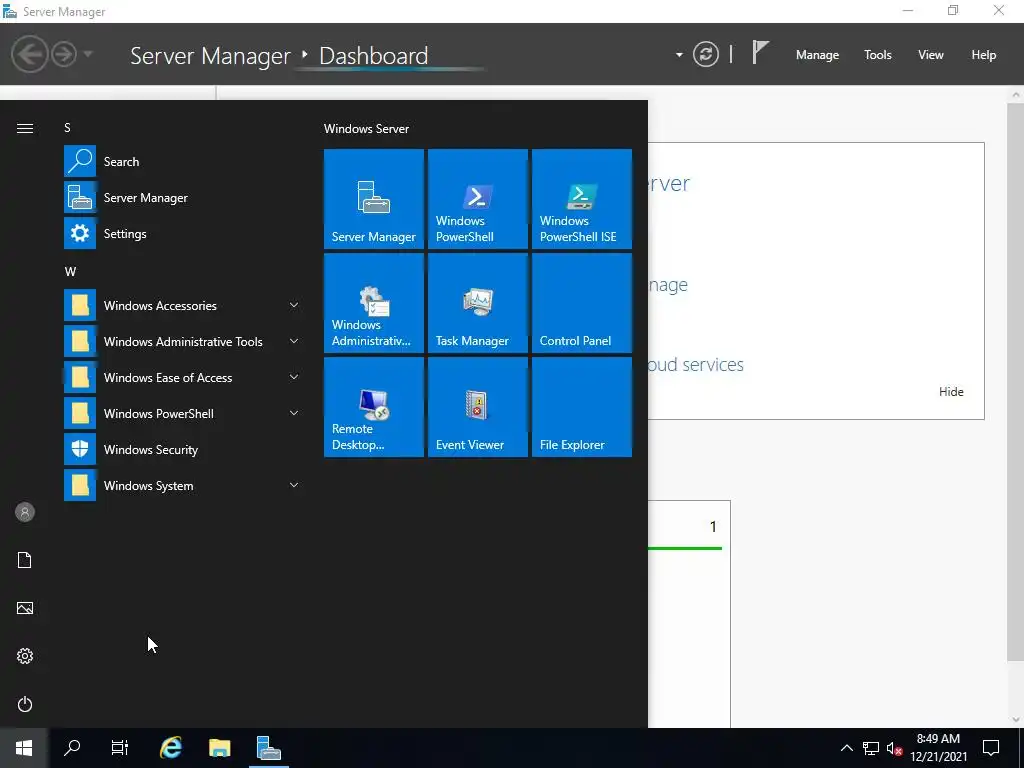Open the Control Panel tile
Image resolution: width=1024 pixels, height=768 pixels.
point(581,302)
